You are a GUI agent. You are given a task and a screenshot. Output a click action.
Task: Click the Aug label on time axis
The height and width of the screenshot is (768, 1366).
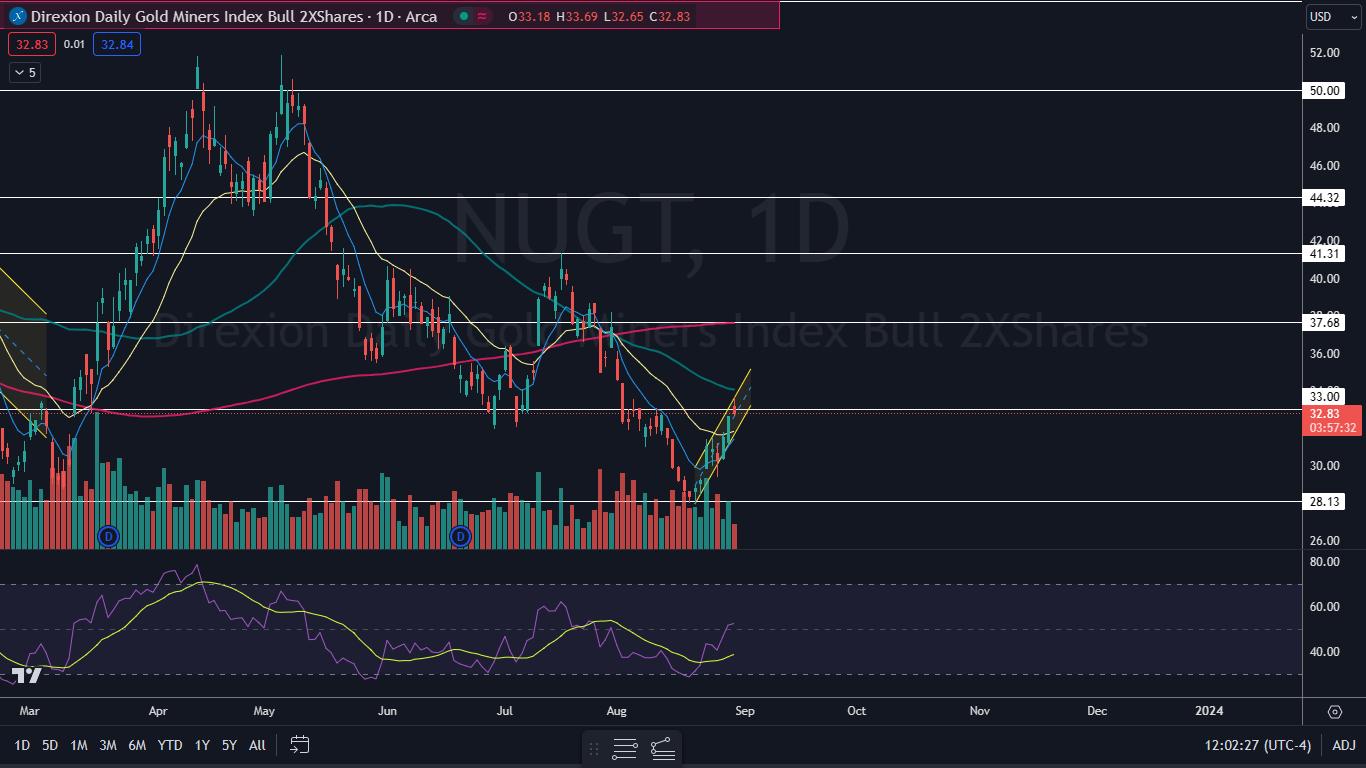617,711
